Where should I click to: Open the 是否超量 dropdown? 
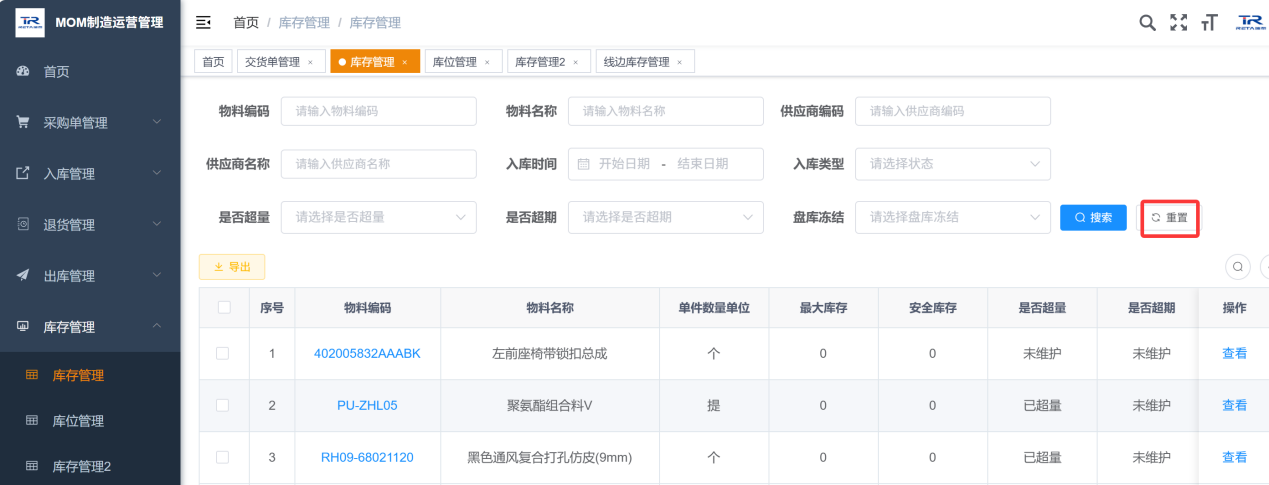pos(379,217)
